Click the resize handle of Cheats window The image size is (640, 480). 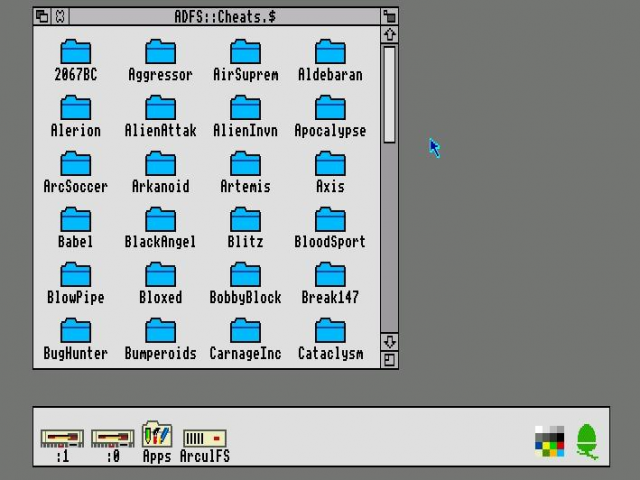tap(390, 360)
